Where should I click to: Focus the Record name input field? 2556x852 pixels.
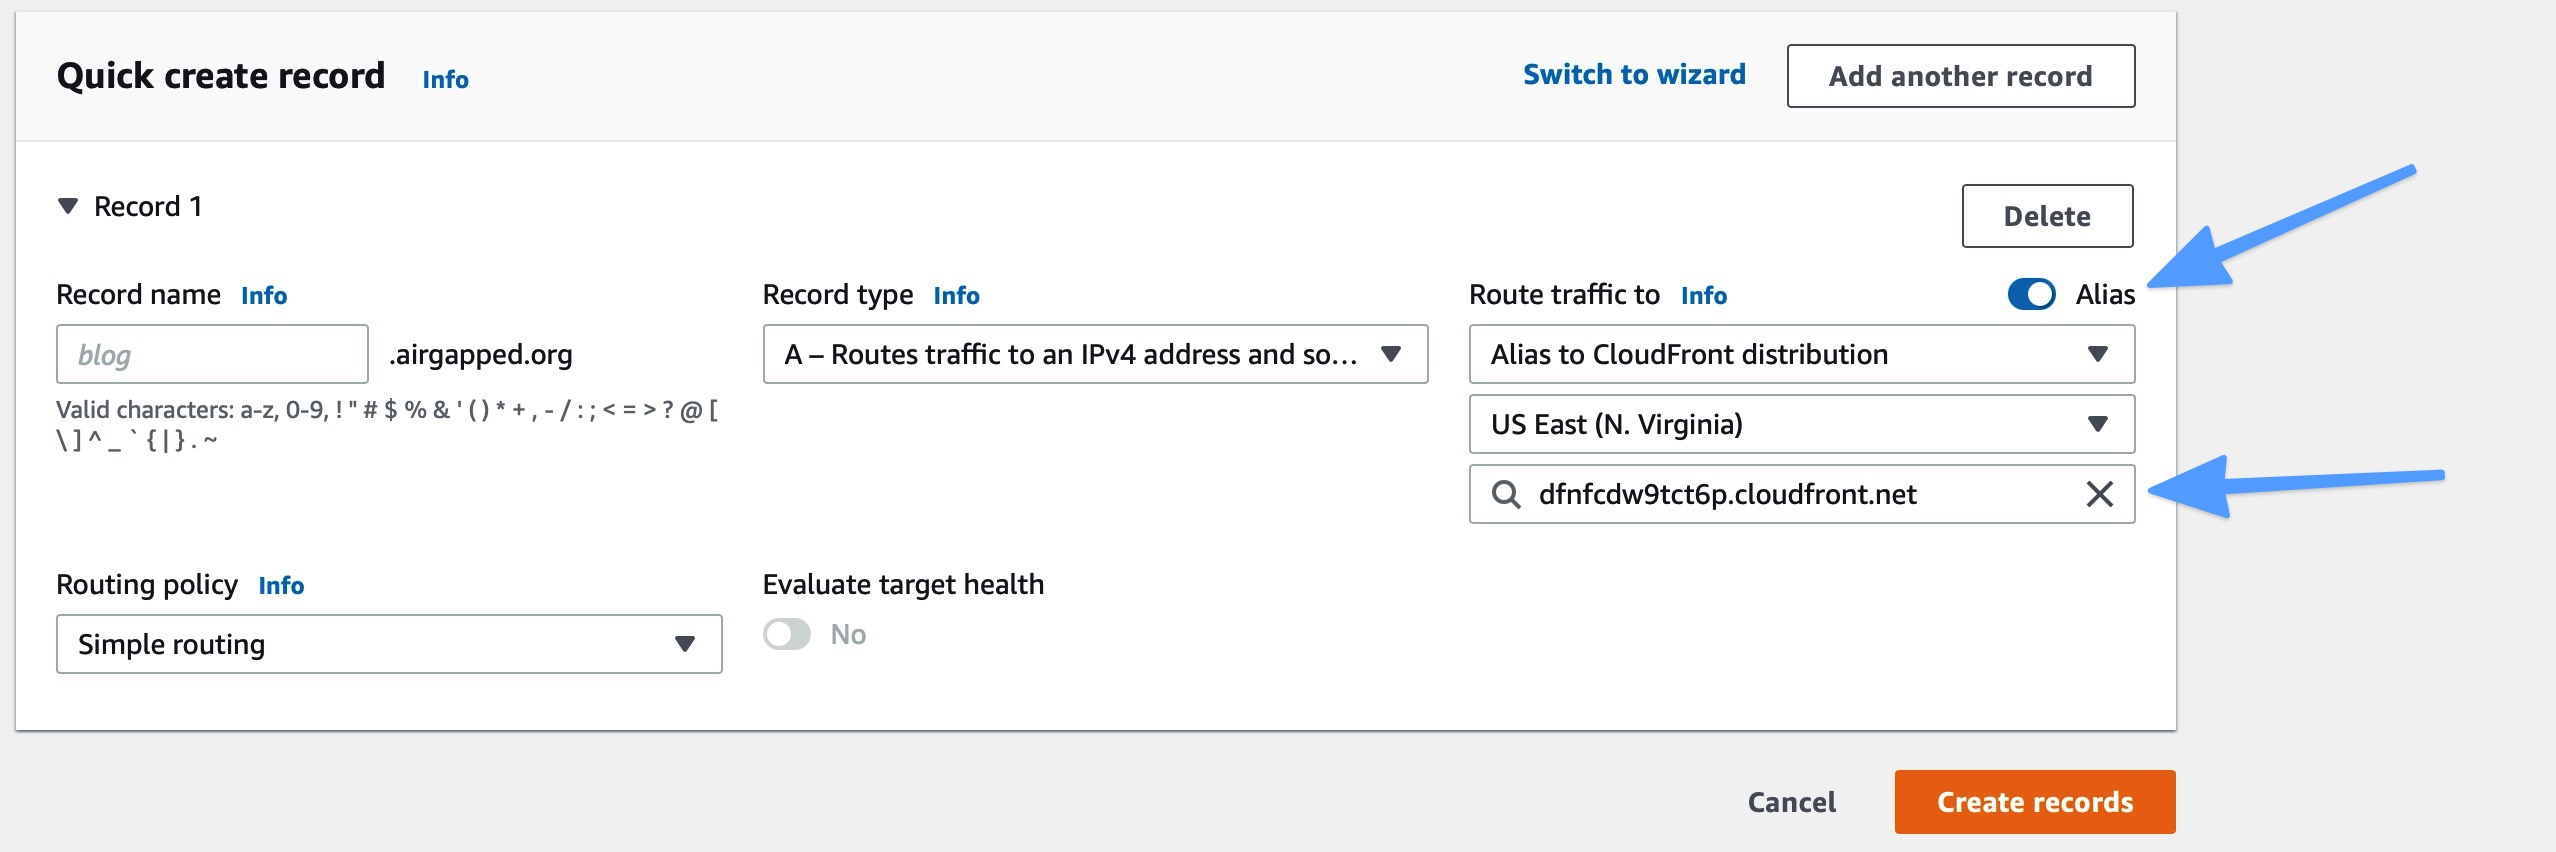[212, 354]
